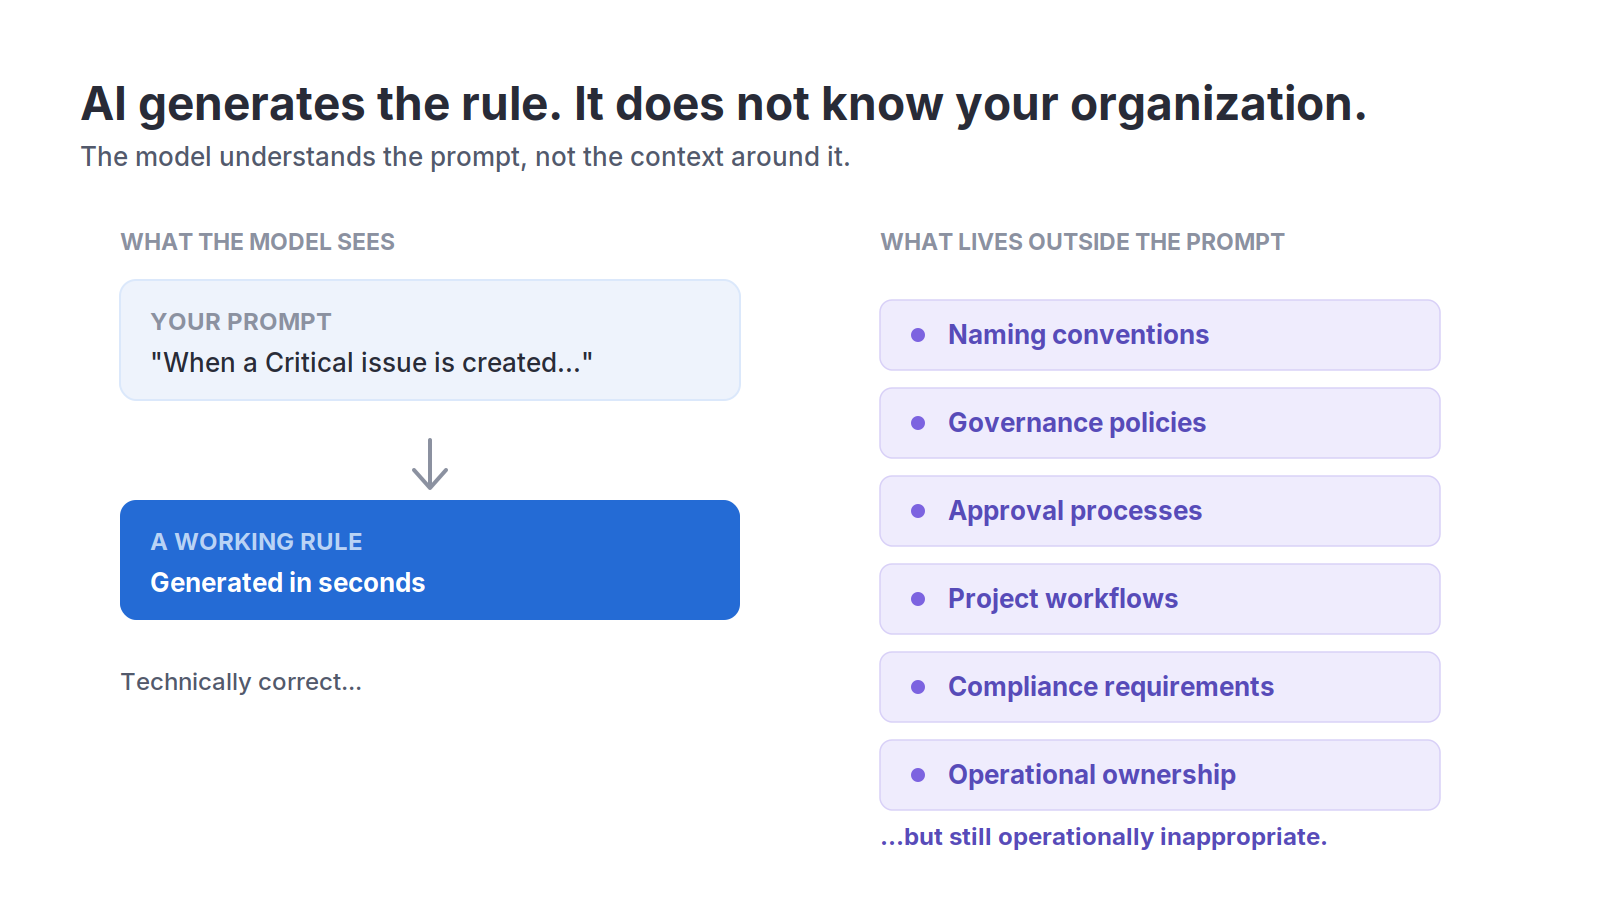Click "...but still operationally inappropriate." caption
The width and height of the screenshot is (1600, 900).
coord(1104,837)
